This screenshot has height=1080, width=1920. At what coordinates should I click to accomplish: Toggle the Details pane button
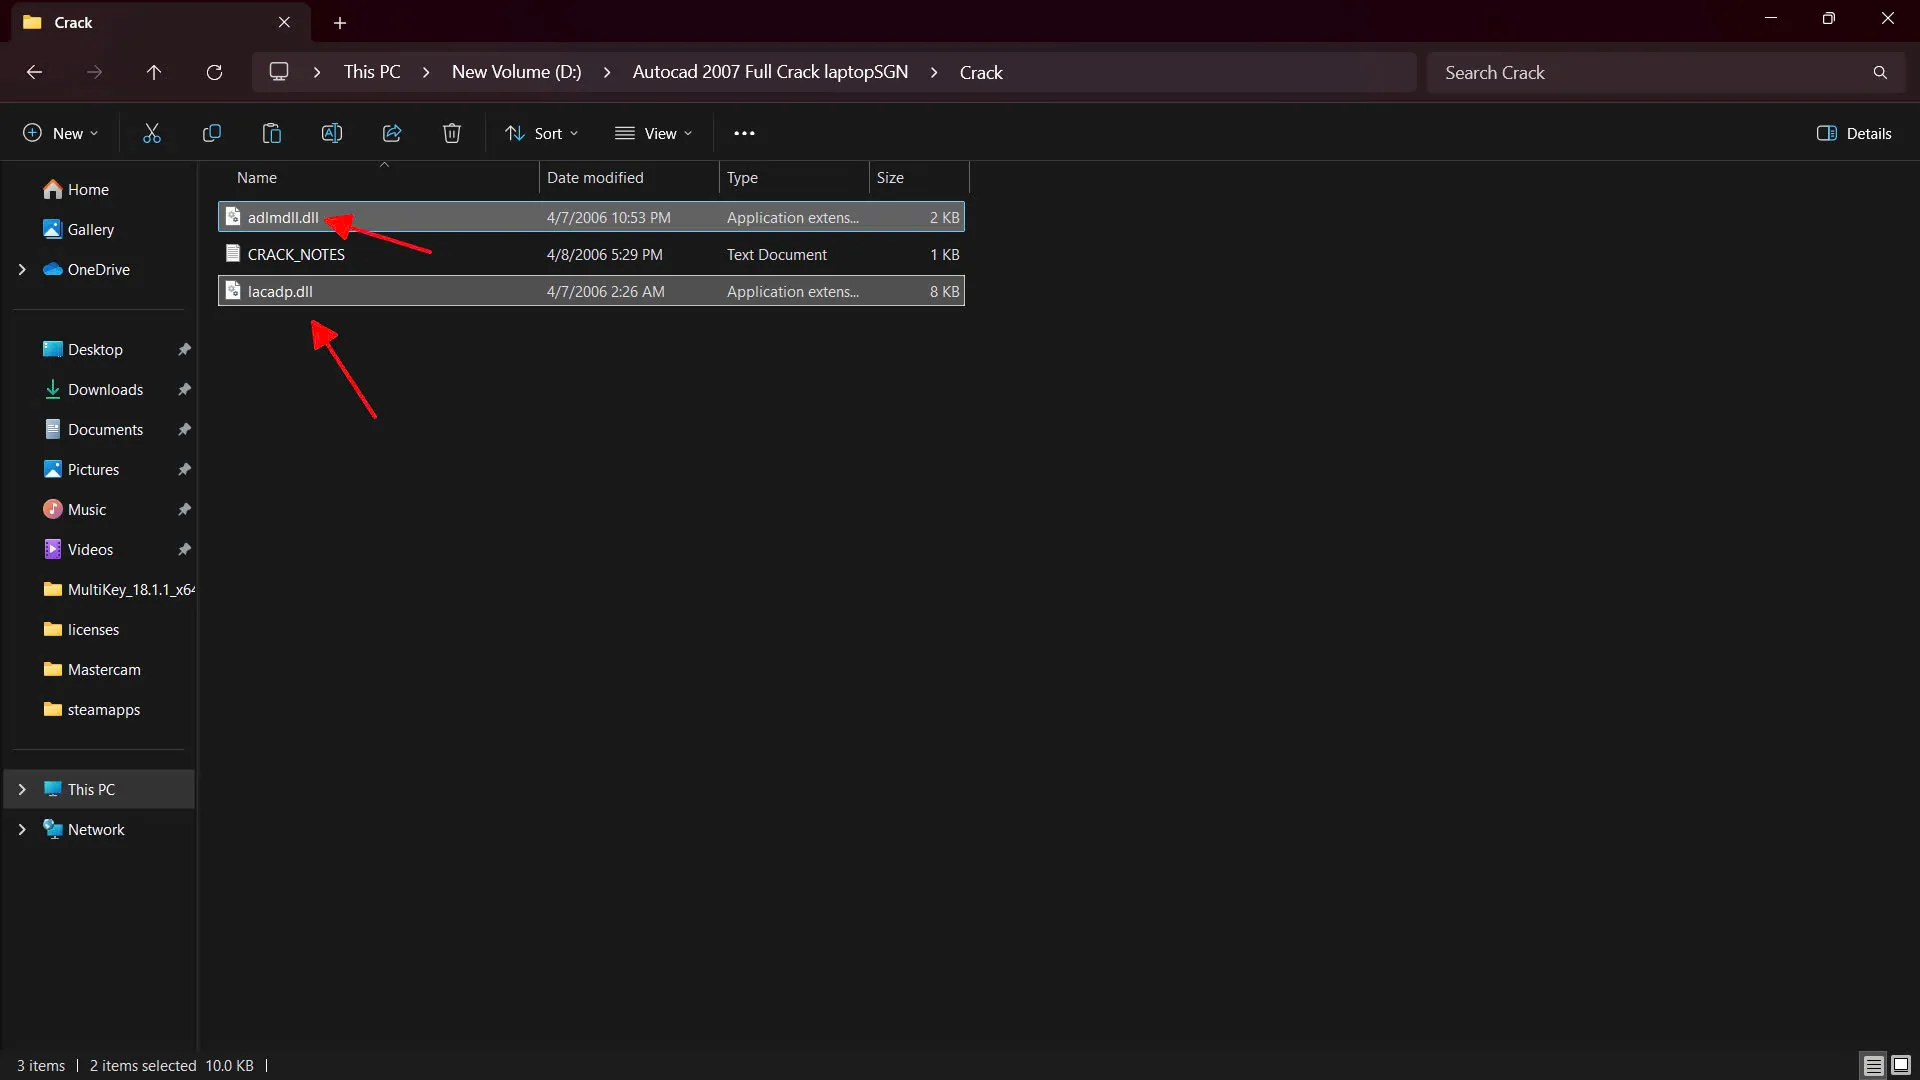(x=1854, y=133)
